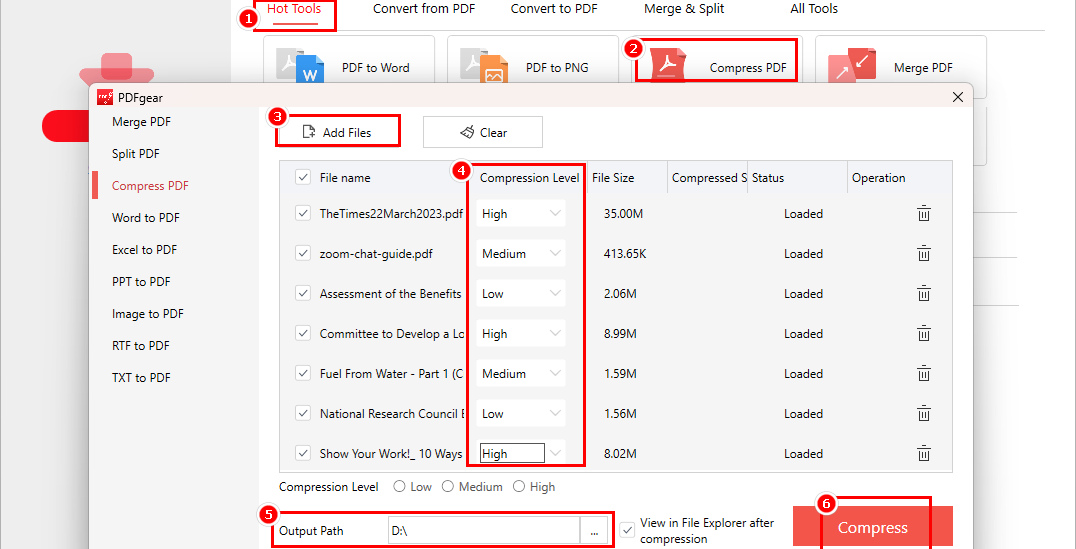Click the File Size column header
This screenshot has width=1076, height=549.
point(613,178)
